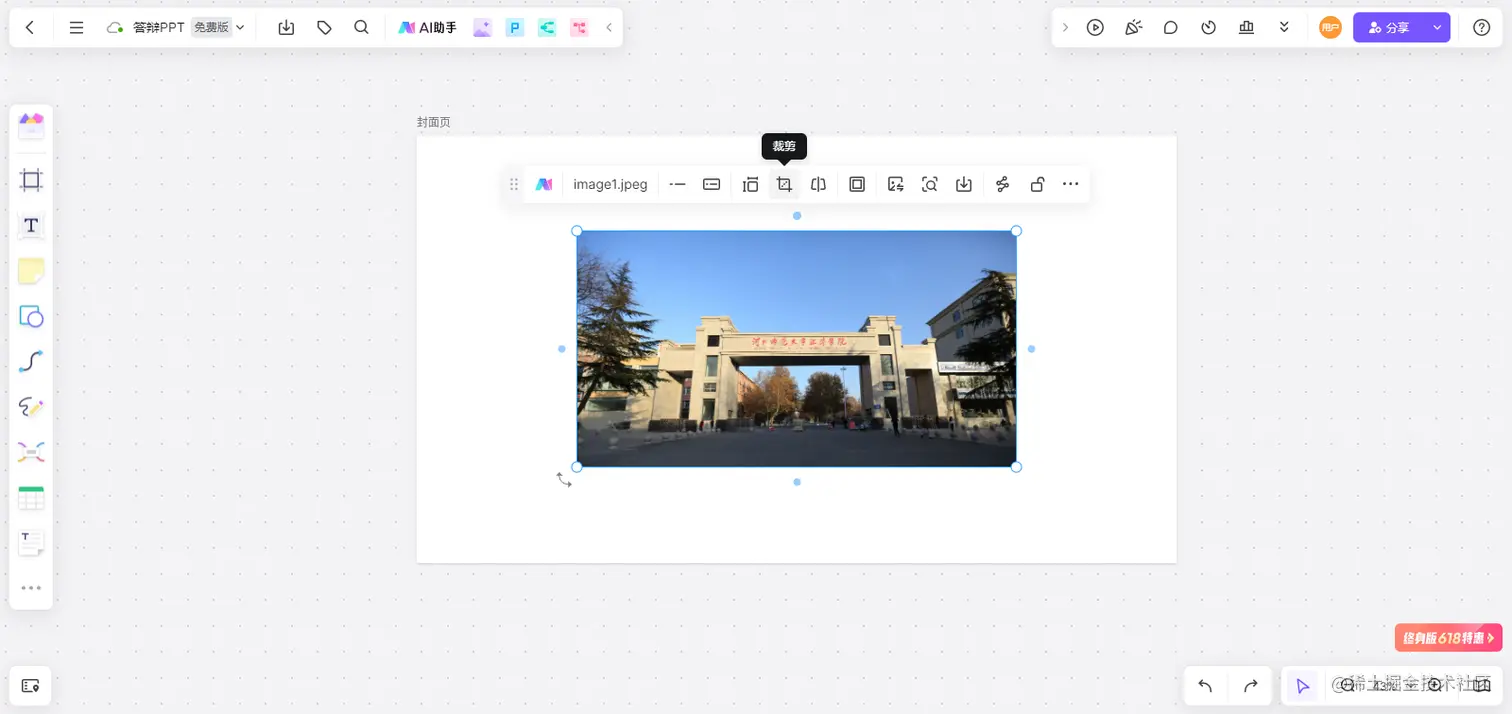Collapse the AI tools with the left chevron
Screen dimensions: 1512x714
tap(609, 28)
